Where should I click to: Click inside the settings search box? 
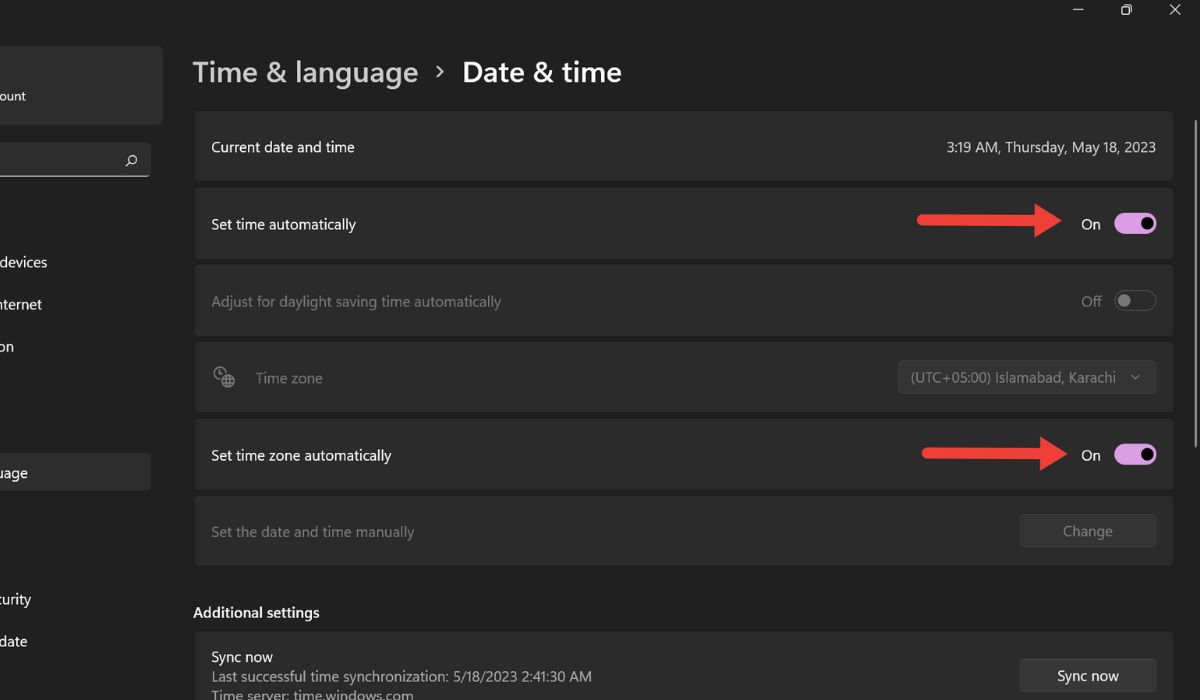click(60, 159)
